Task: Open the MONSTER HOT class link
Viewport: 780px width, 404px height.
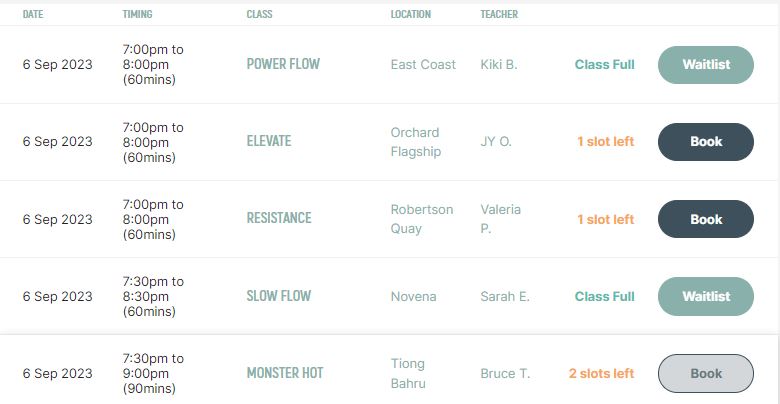Action: pos(285,373)
